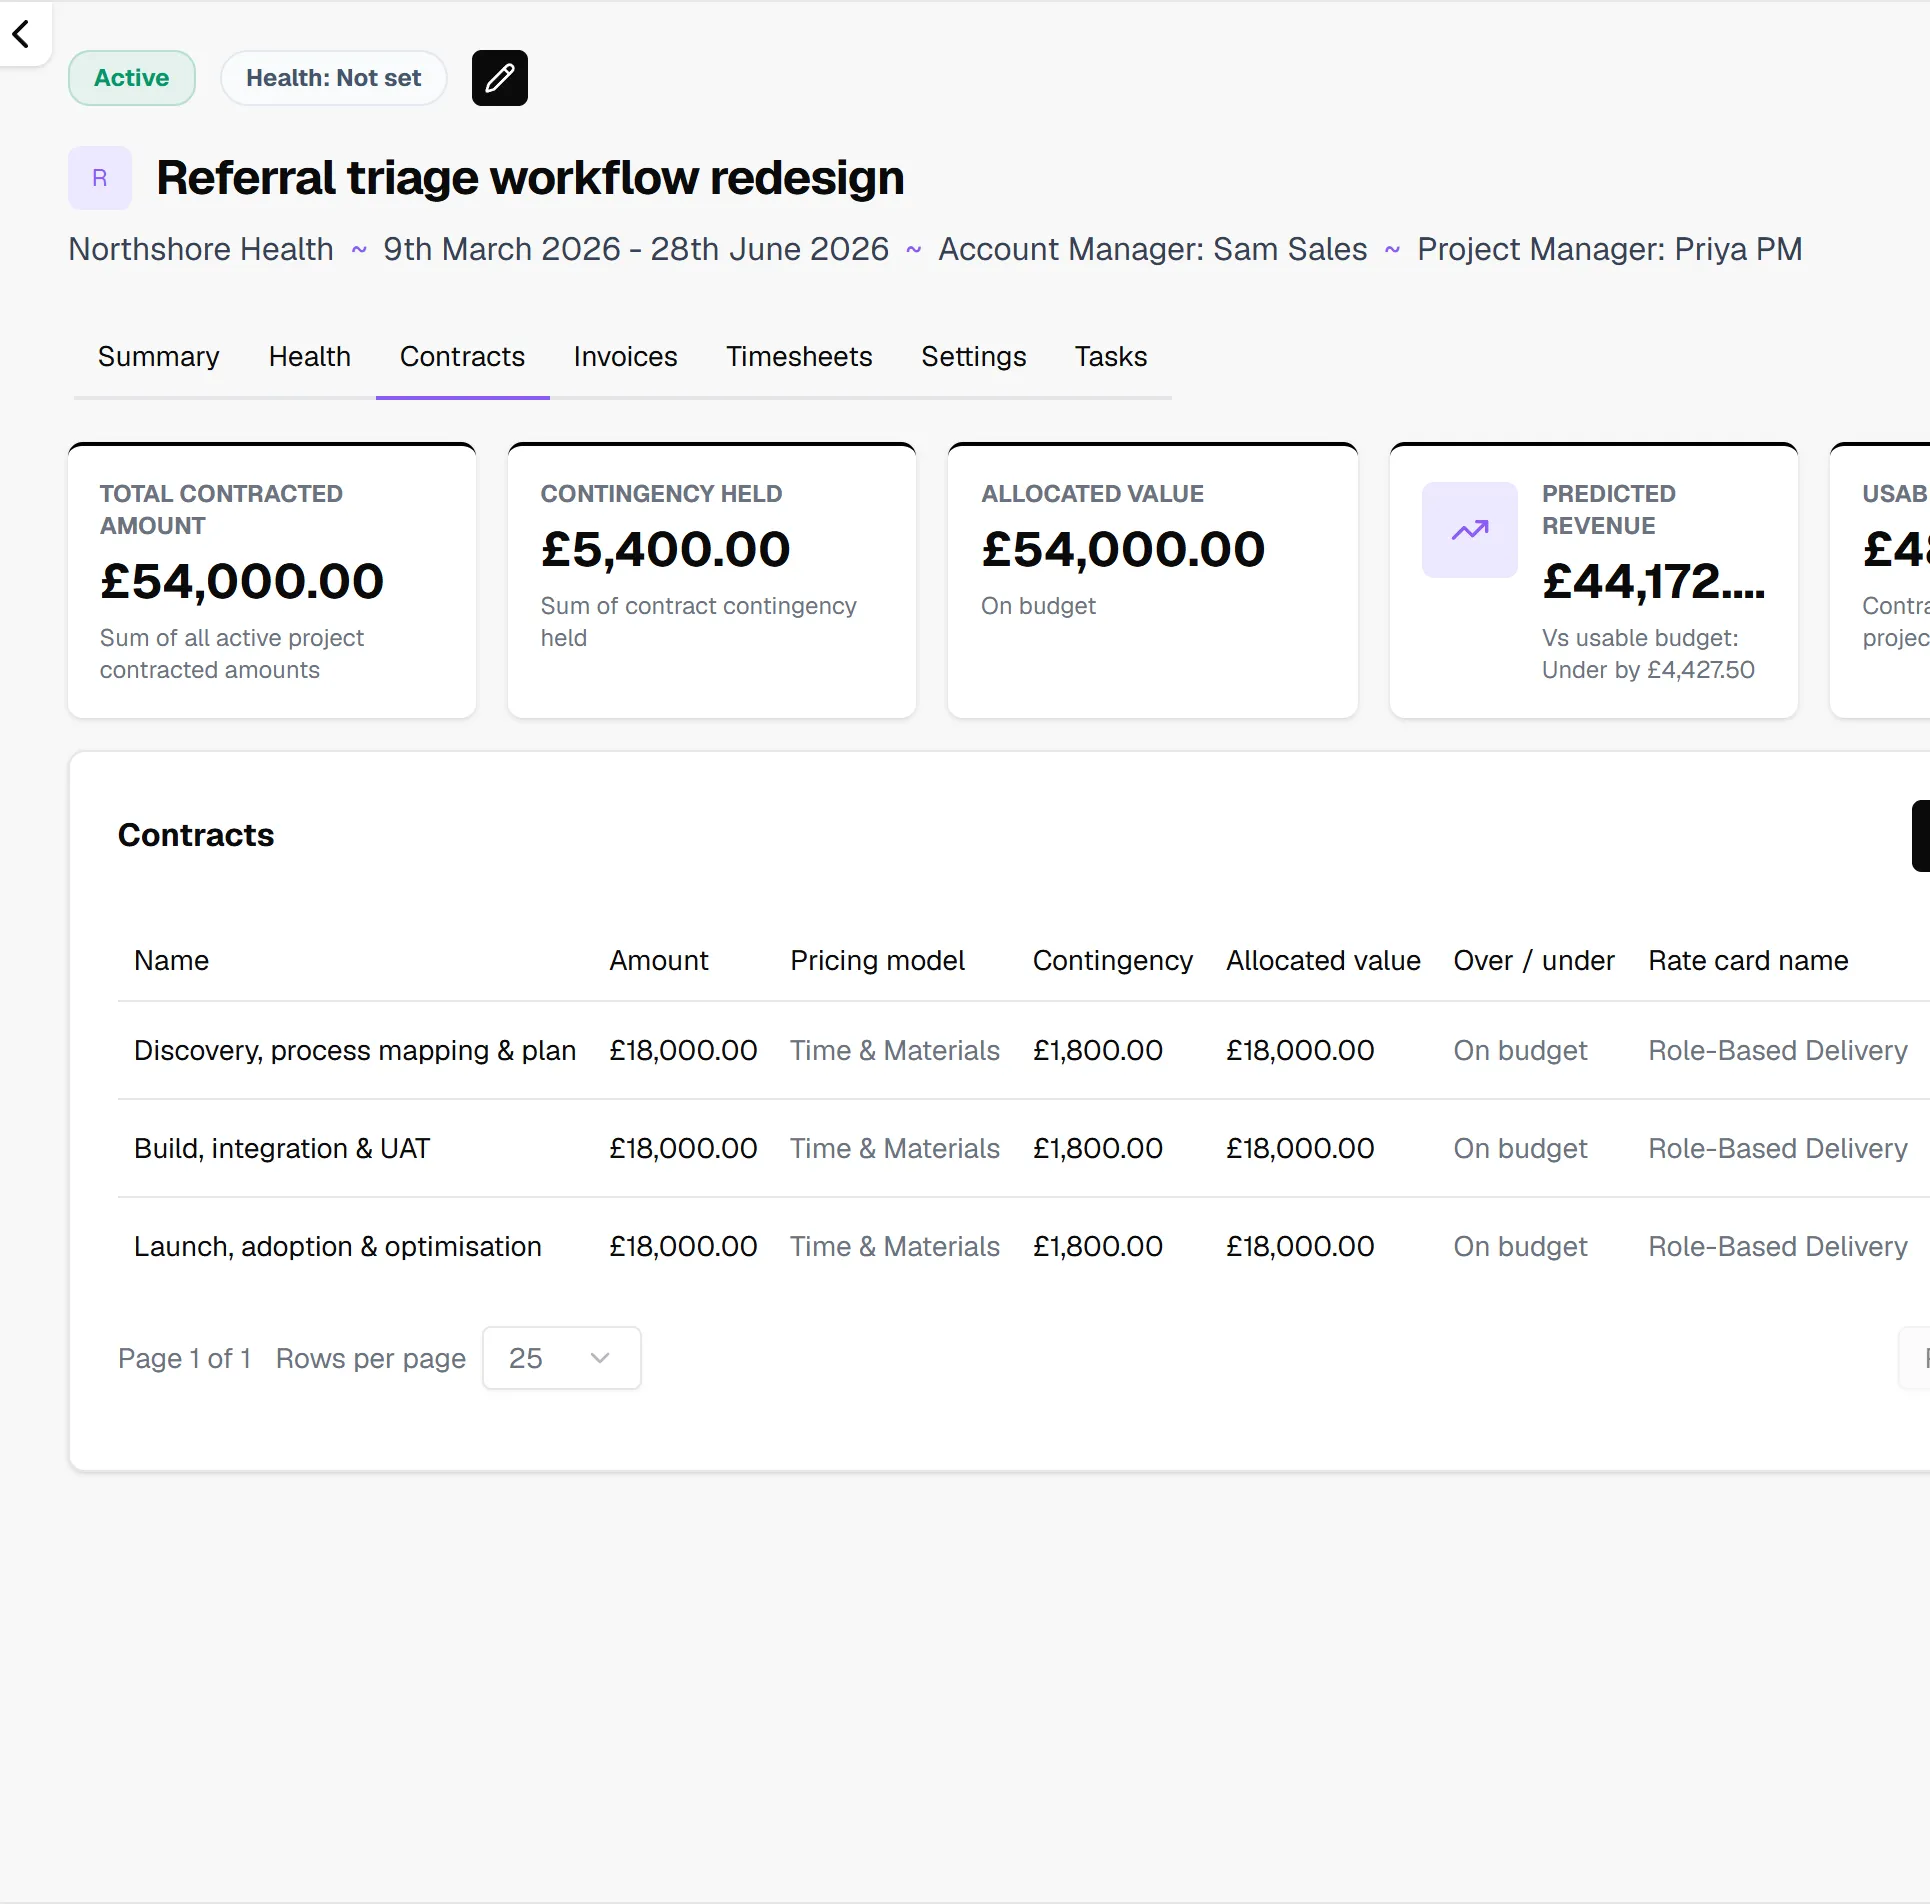Click the Active status badge
The width and height of the screenshot is (1930, 1904).
point(132,78)
